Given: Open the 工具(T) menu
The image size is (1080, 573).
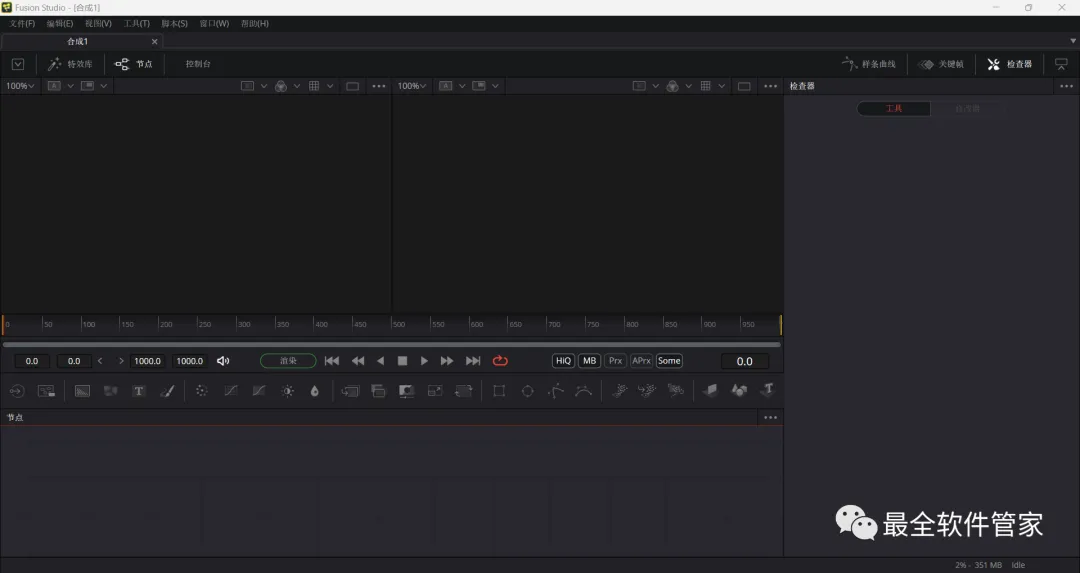Looking at the screenshot, I should (136, 23).
